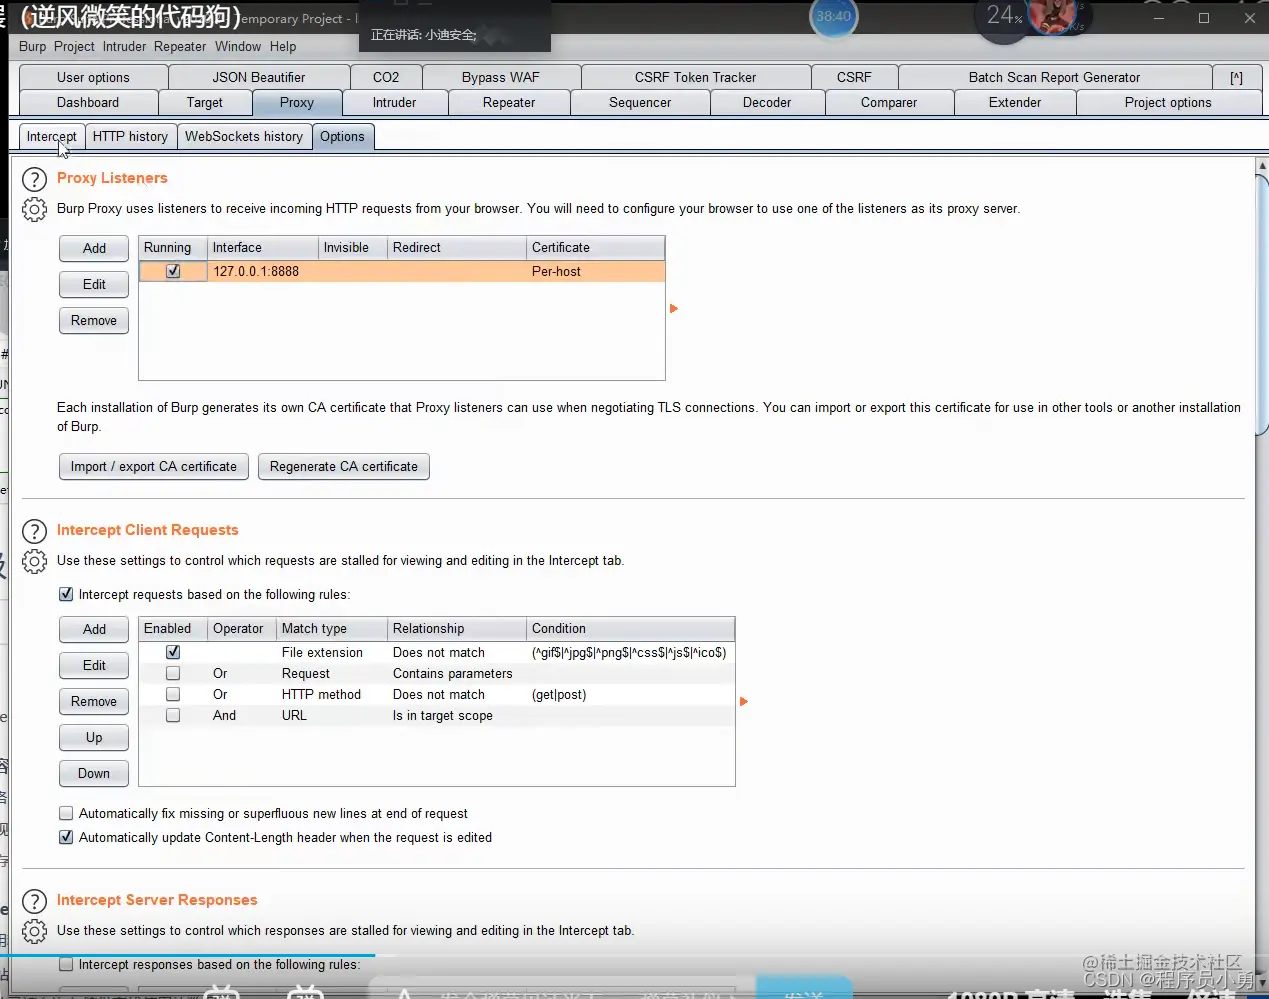This screenshot has width=1269, height=999.
Task: Select the (get|post) condition cell
Action: coord(630,694)
